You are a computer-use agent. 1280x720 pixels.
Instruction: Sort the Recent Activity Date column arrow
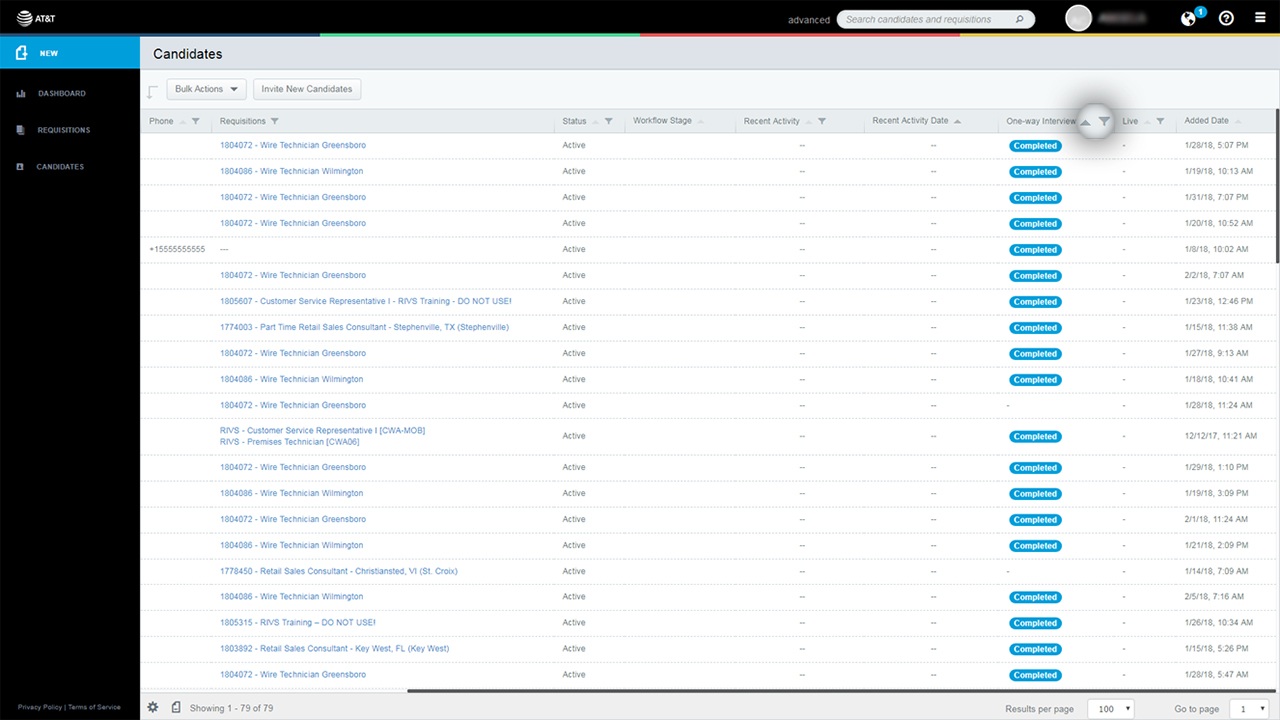[957, 122]
